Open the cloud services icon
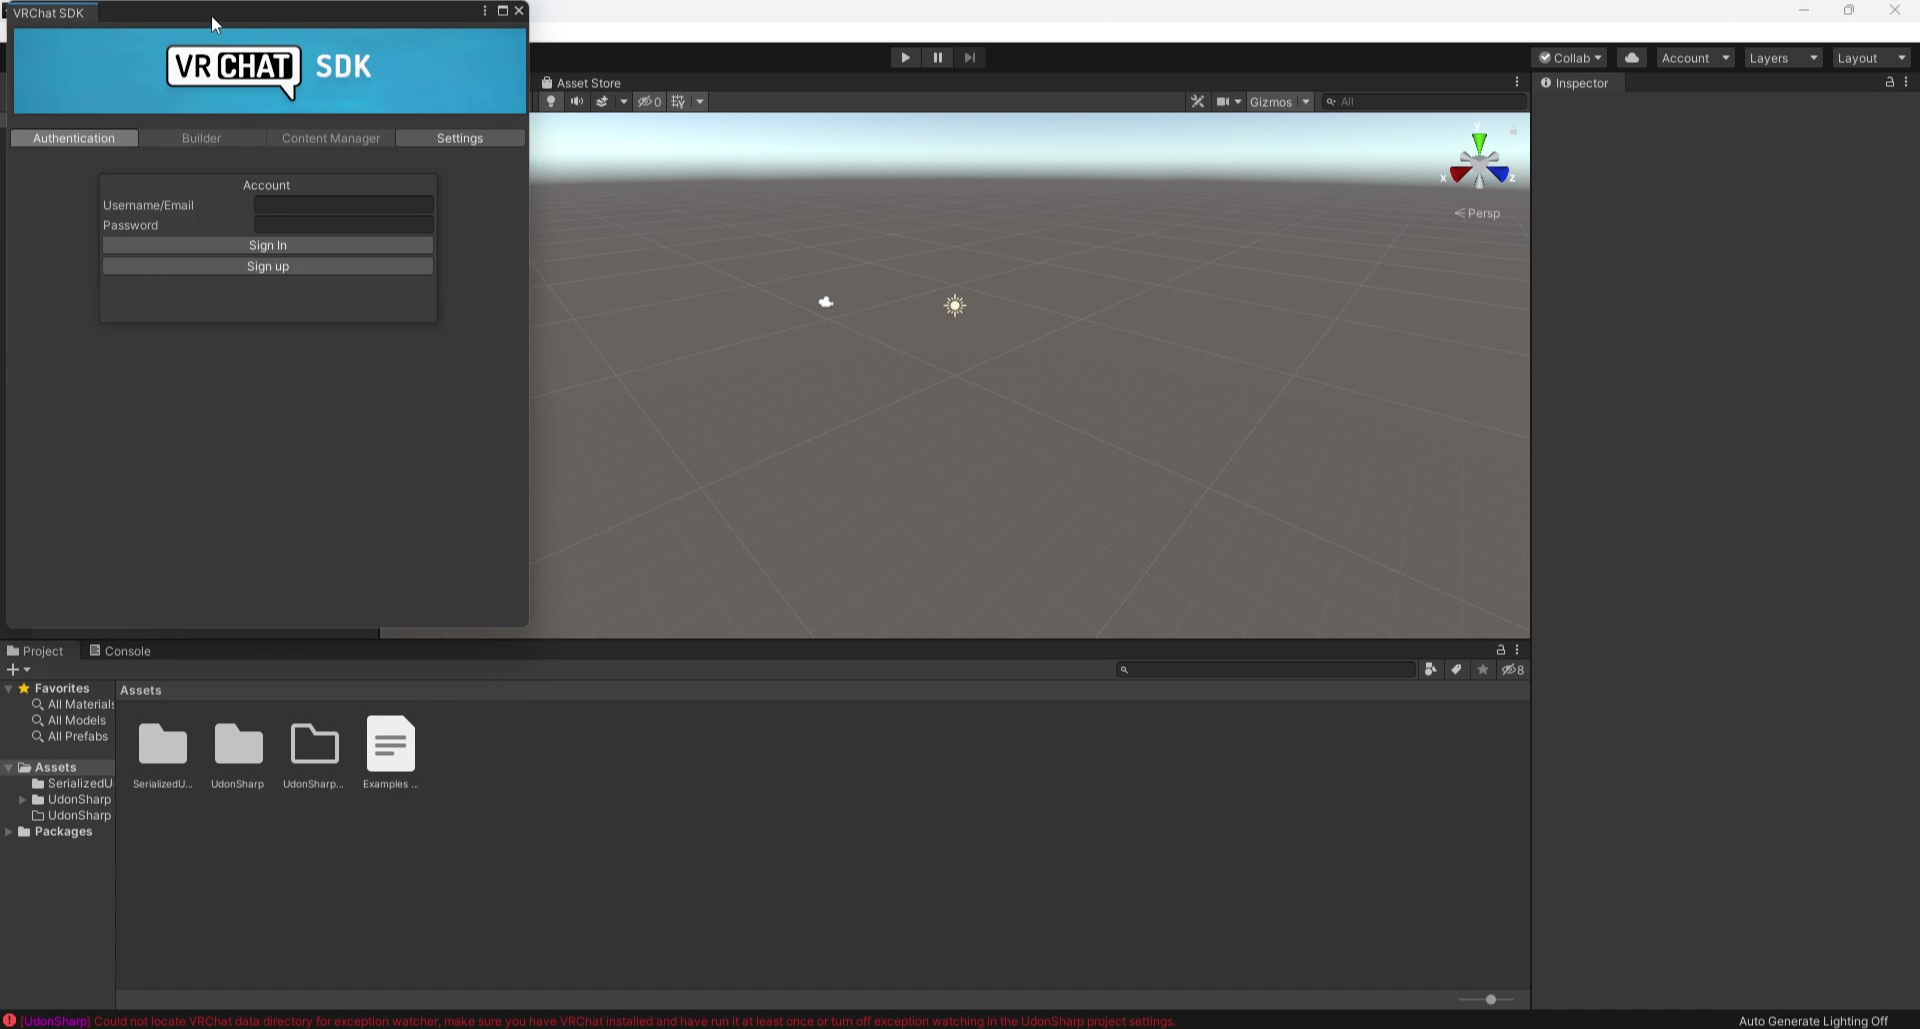Viewport: 1920px width, 1029px height. coord(1632,58)
